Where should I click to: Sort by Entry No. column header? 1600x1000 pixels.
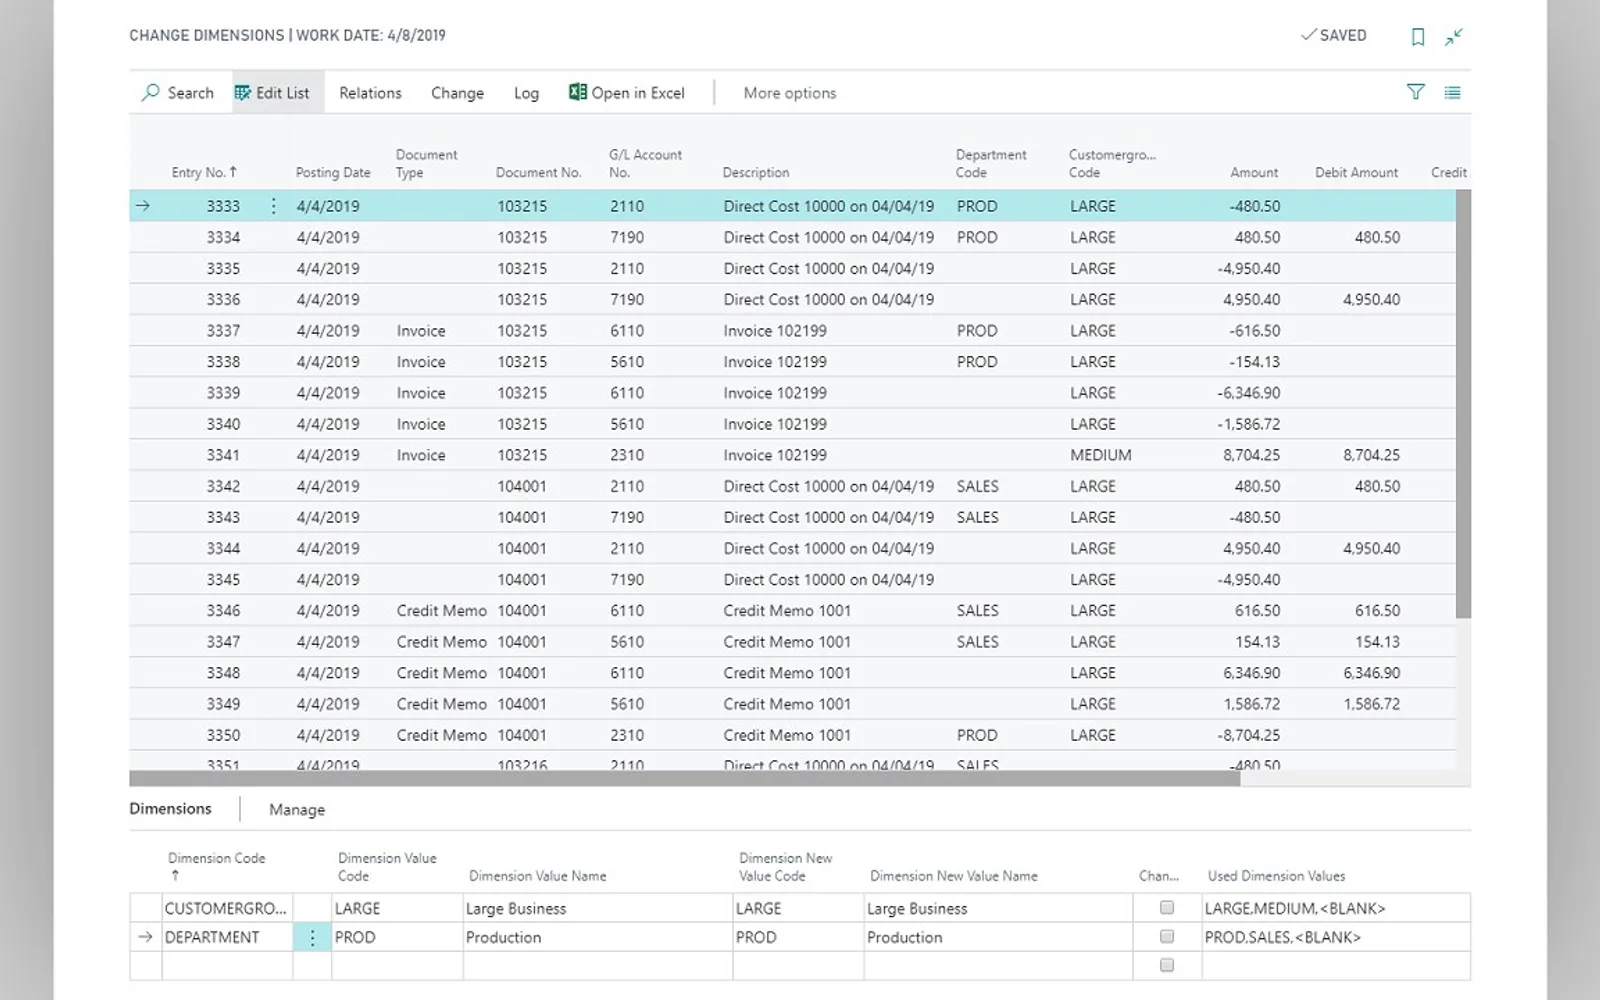click(204, 172)
